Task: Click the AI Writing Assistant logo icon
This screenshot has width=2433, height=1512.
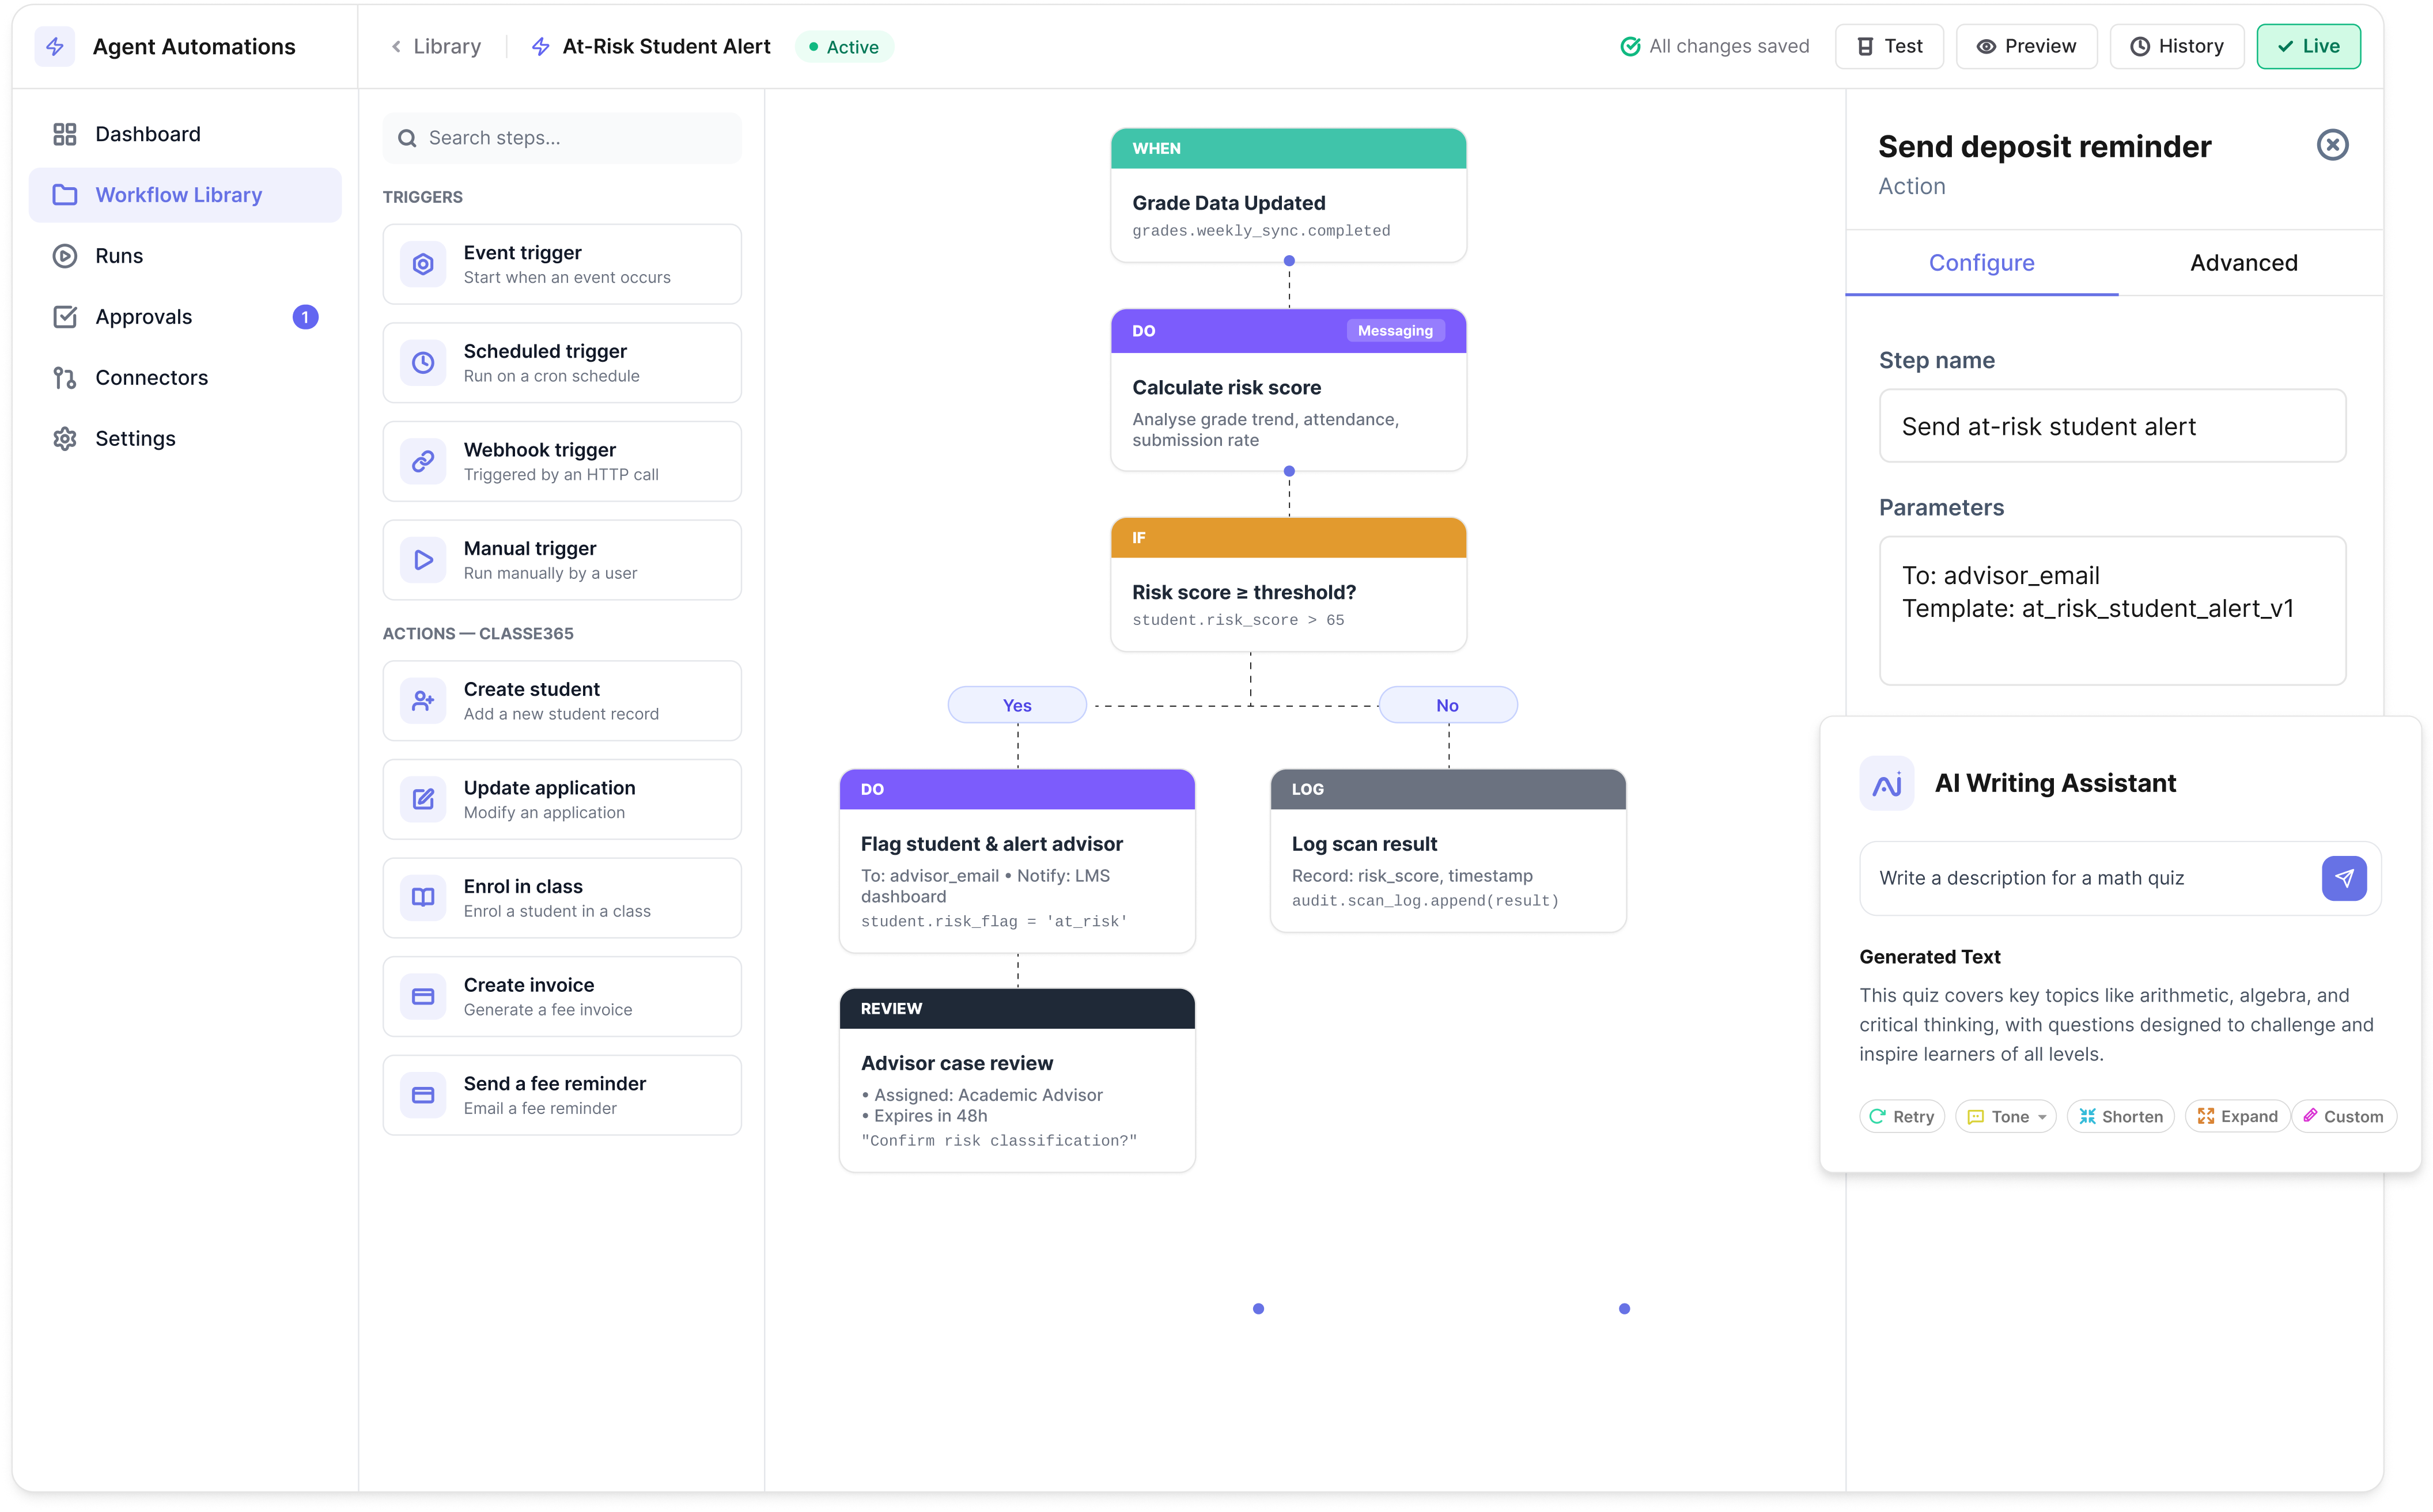Action: coord(1886,784)
